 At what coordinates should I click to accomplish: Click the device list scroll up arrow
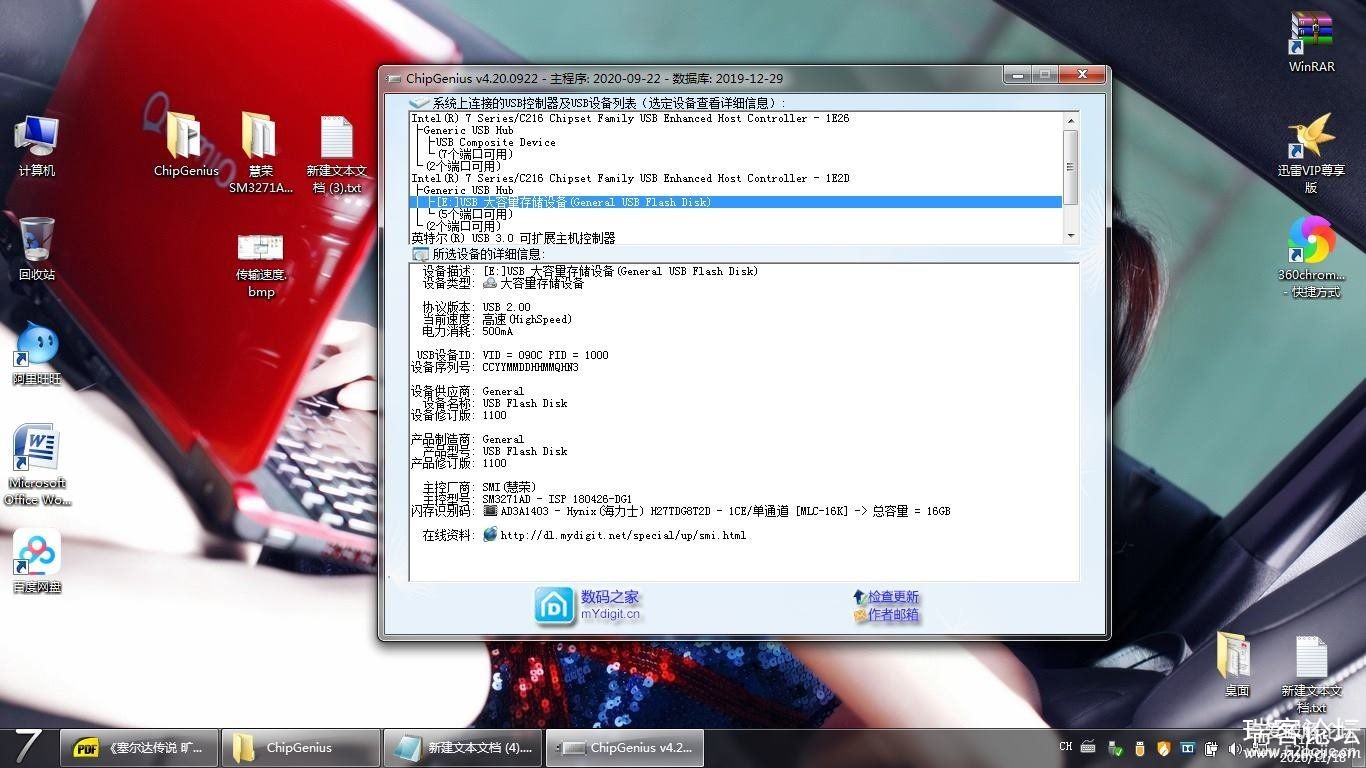tap(1071, 121)
